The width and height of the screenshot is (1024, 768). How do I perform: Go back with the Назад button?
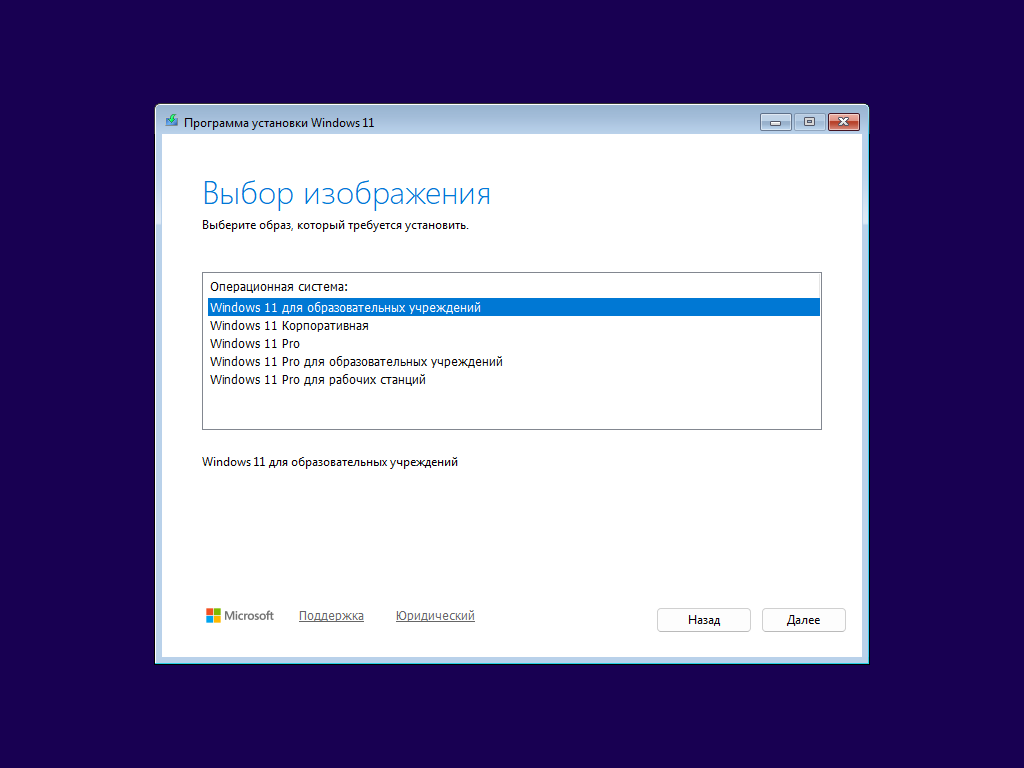pos(703,620)
